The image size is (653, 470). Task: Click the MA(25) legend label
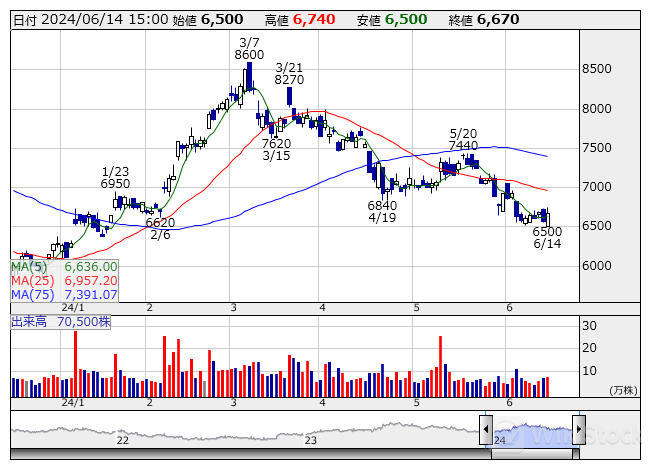point(31,281)
